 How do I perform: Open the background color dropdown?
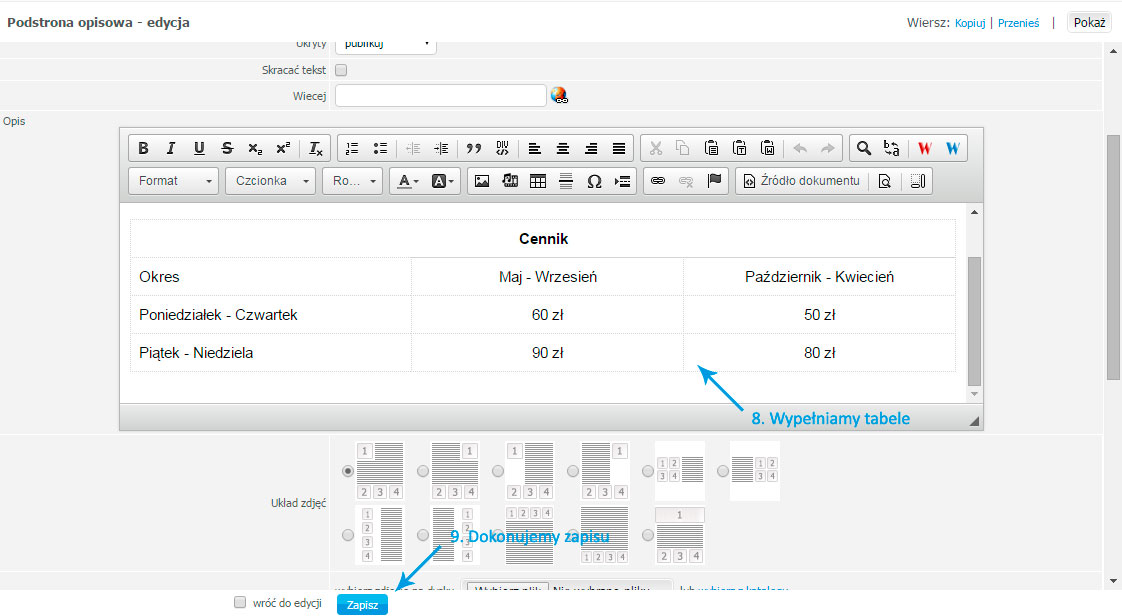coord(442,181)
